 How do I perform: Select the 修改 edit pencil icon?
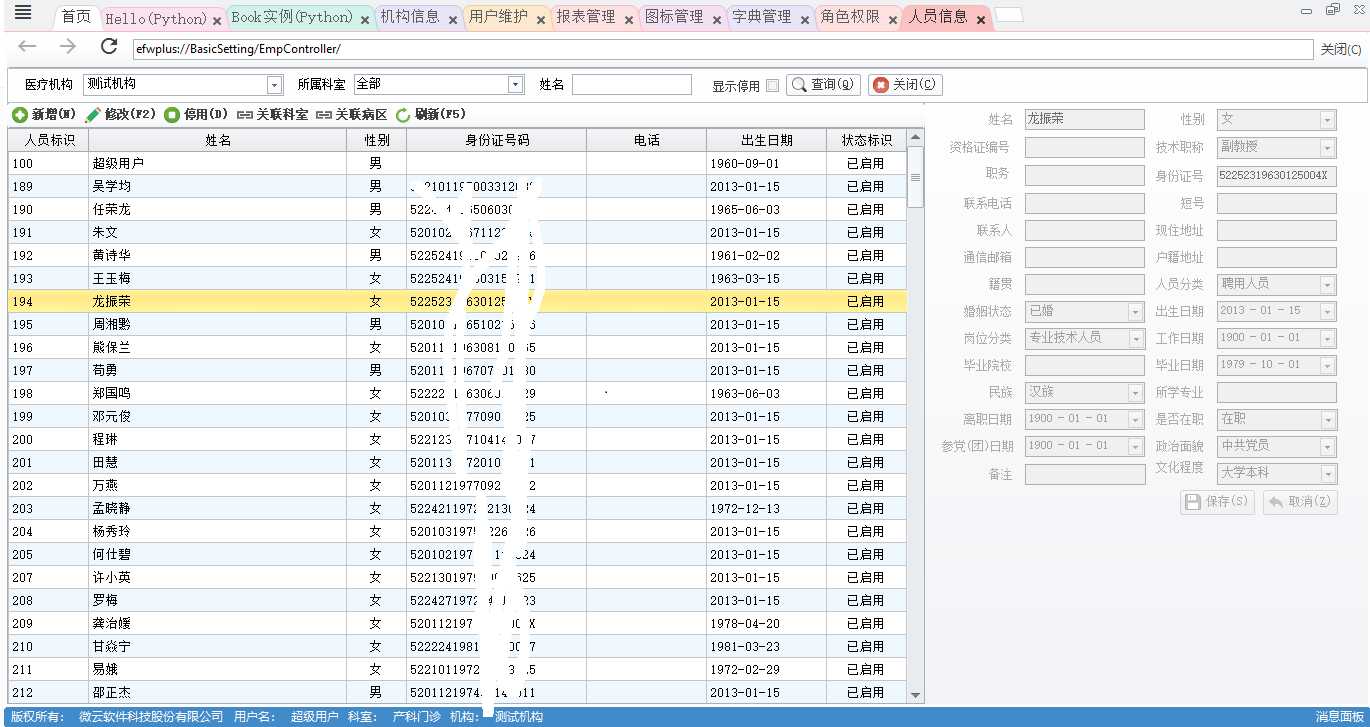(x=90, y=113)
